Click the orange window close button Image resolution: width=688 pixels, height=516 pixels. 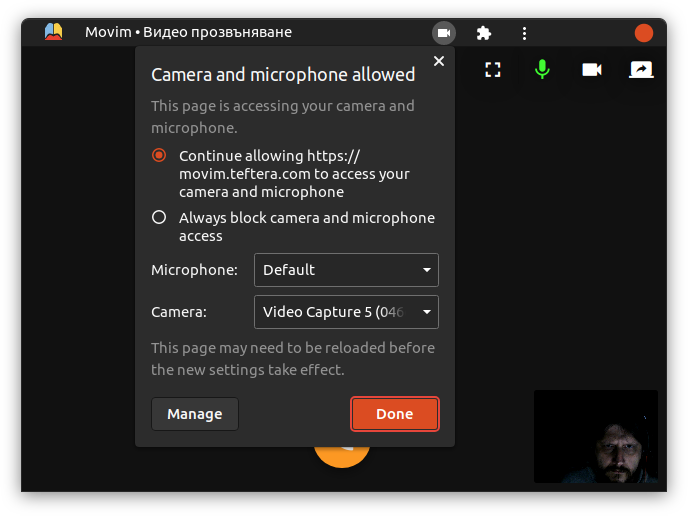point(644,33)
